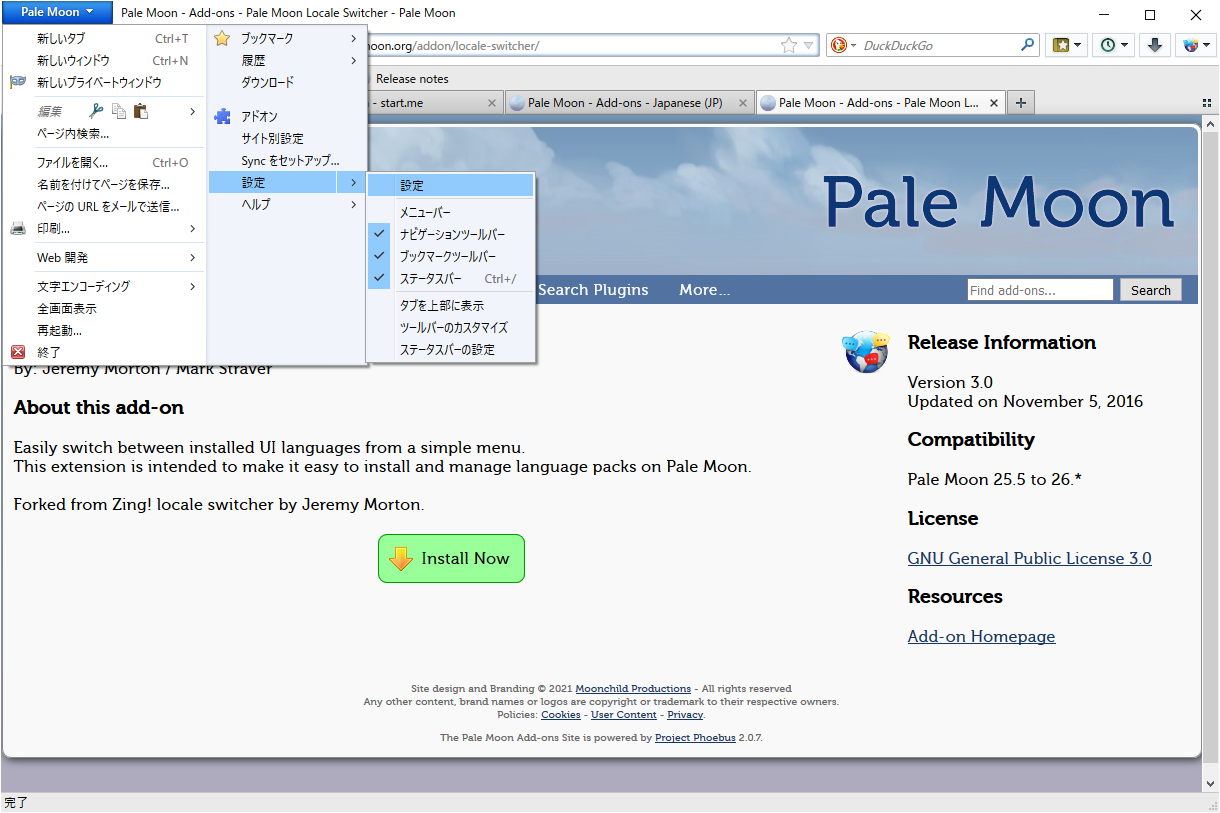
Task: Open the Add-on Homepage link
Action: pyautogui.click(x=981, y=637)
